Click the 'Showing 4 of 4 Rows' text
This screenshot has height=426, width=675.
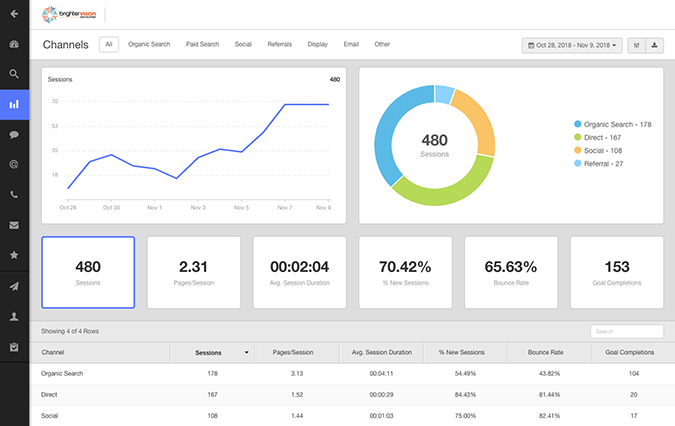tap(70, 331)
